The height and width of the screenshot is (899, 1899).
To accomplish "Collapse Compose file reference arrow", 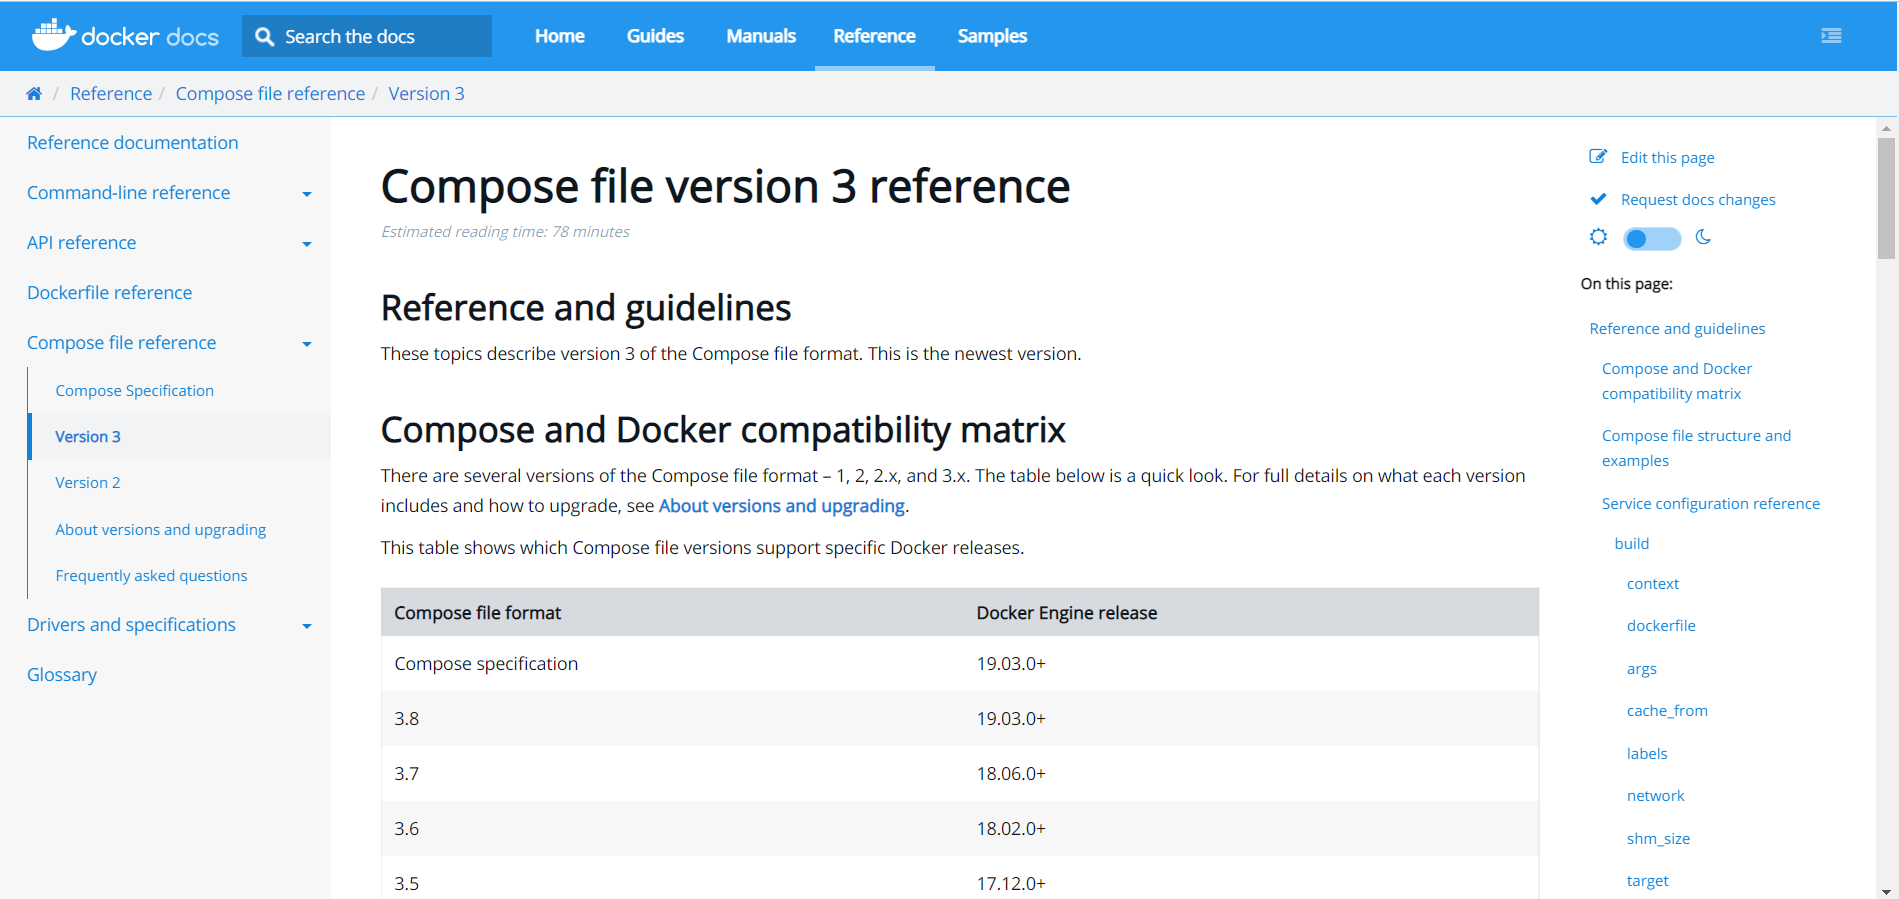I will coord(307,344).
